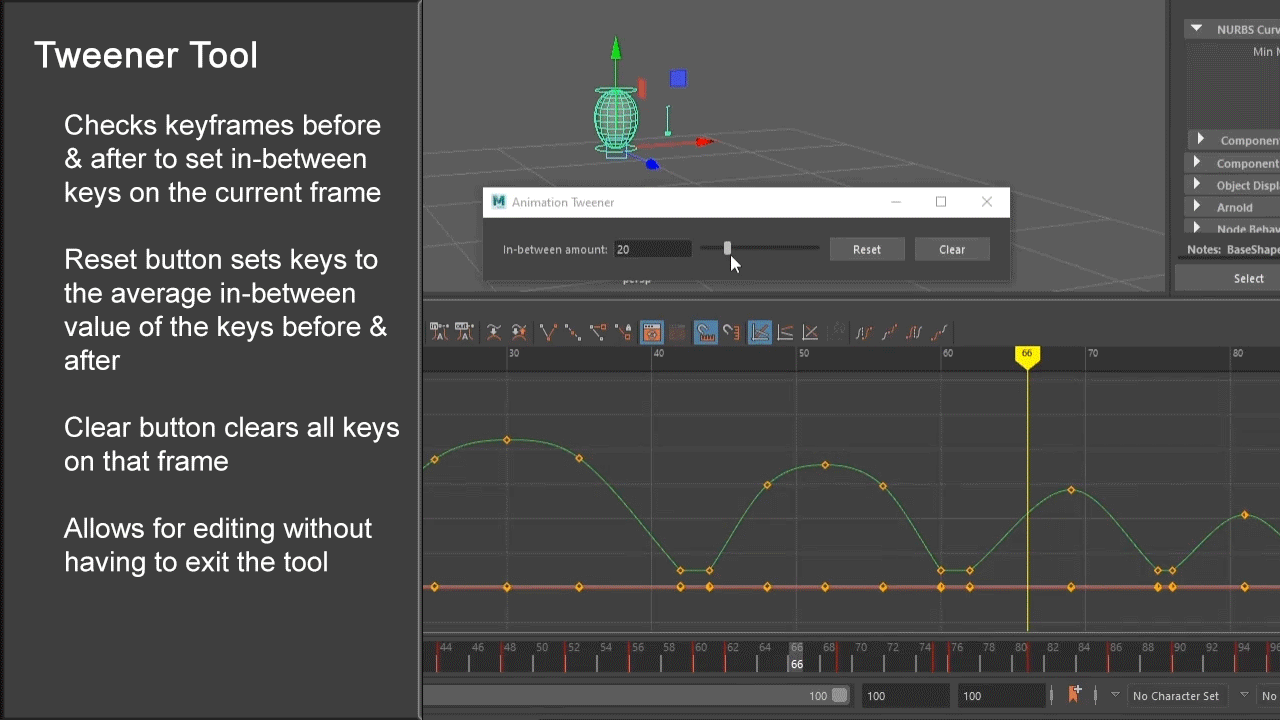The width and height of the screenshot is (1280, 720).
Task: Renormalize curves icon
Action: click(x=810, y=332)
